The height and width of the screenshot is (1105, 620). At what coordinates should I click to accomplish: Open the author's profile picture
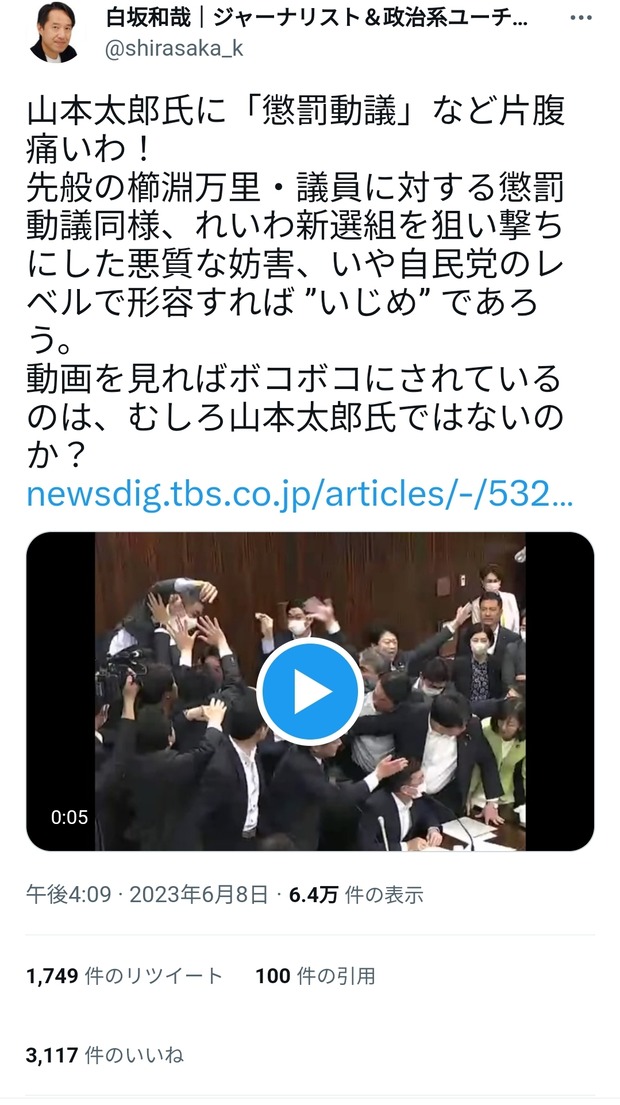54,32
